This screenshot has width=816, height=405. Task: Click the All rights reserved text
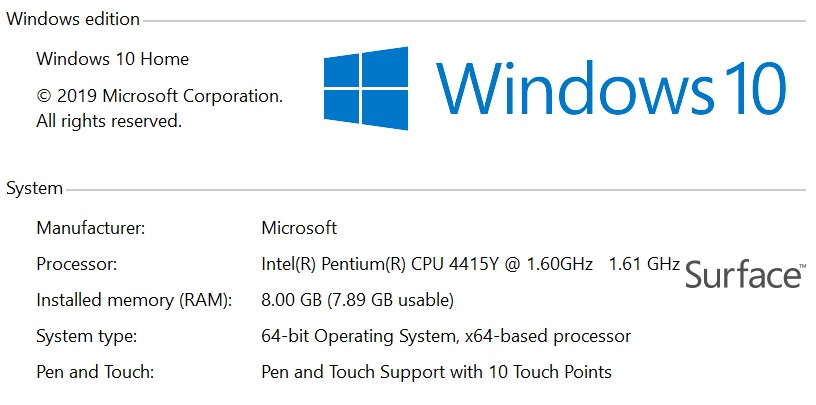(x=109, y=121)
